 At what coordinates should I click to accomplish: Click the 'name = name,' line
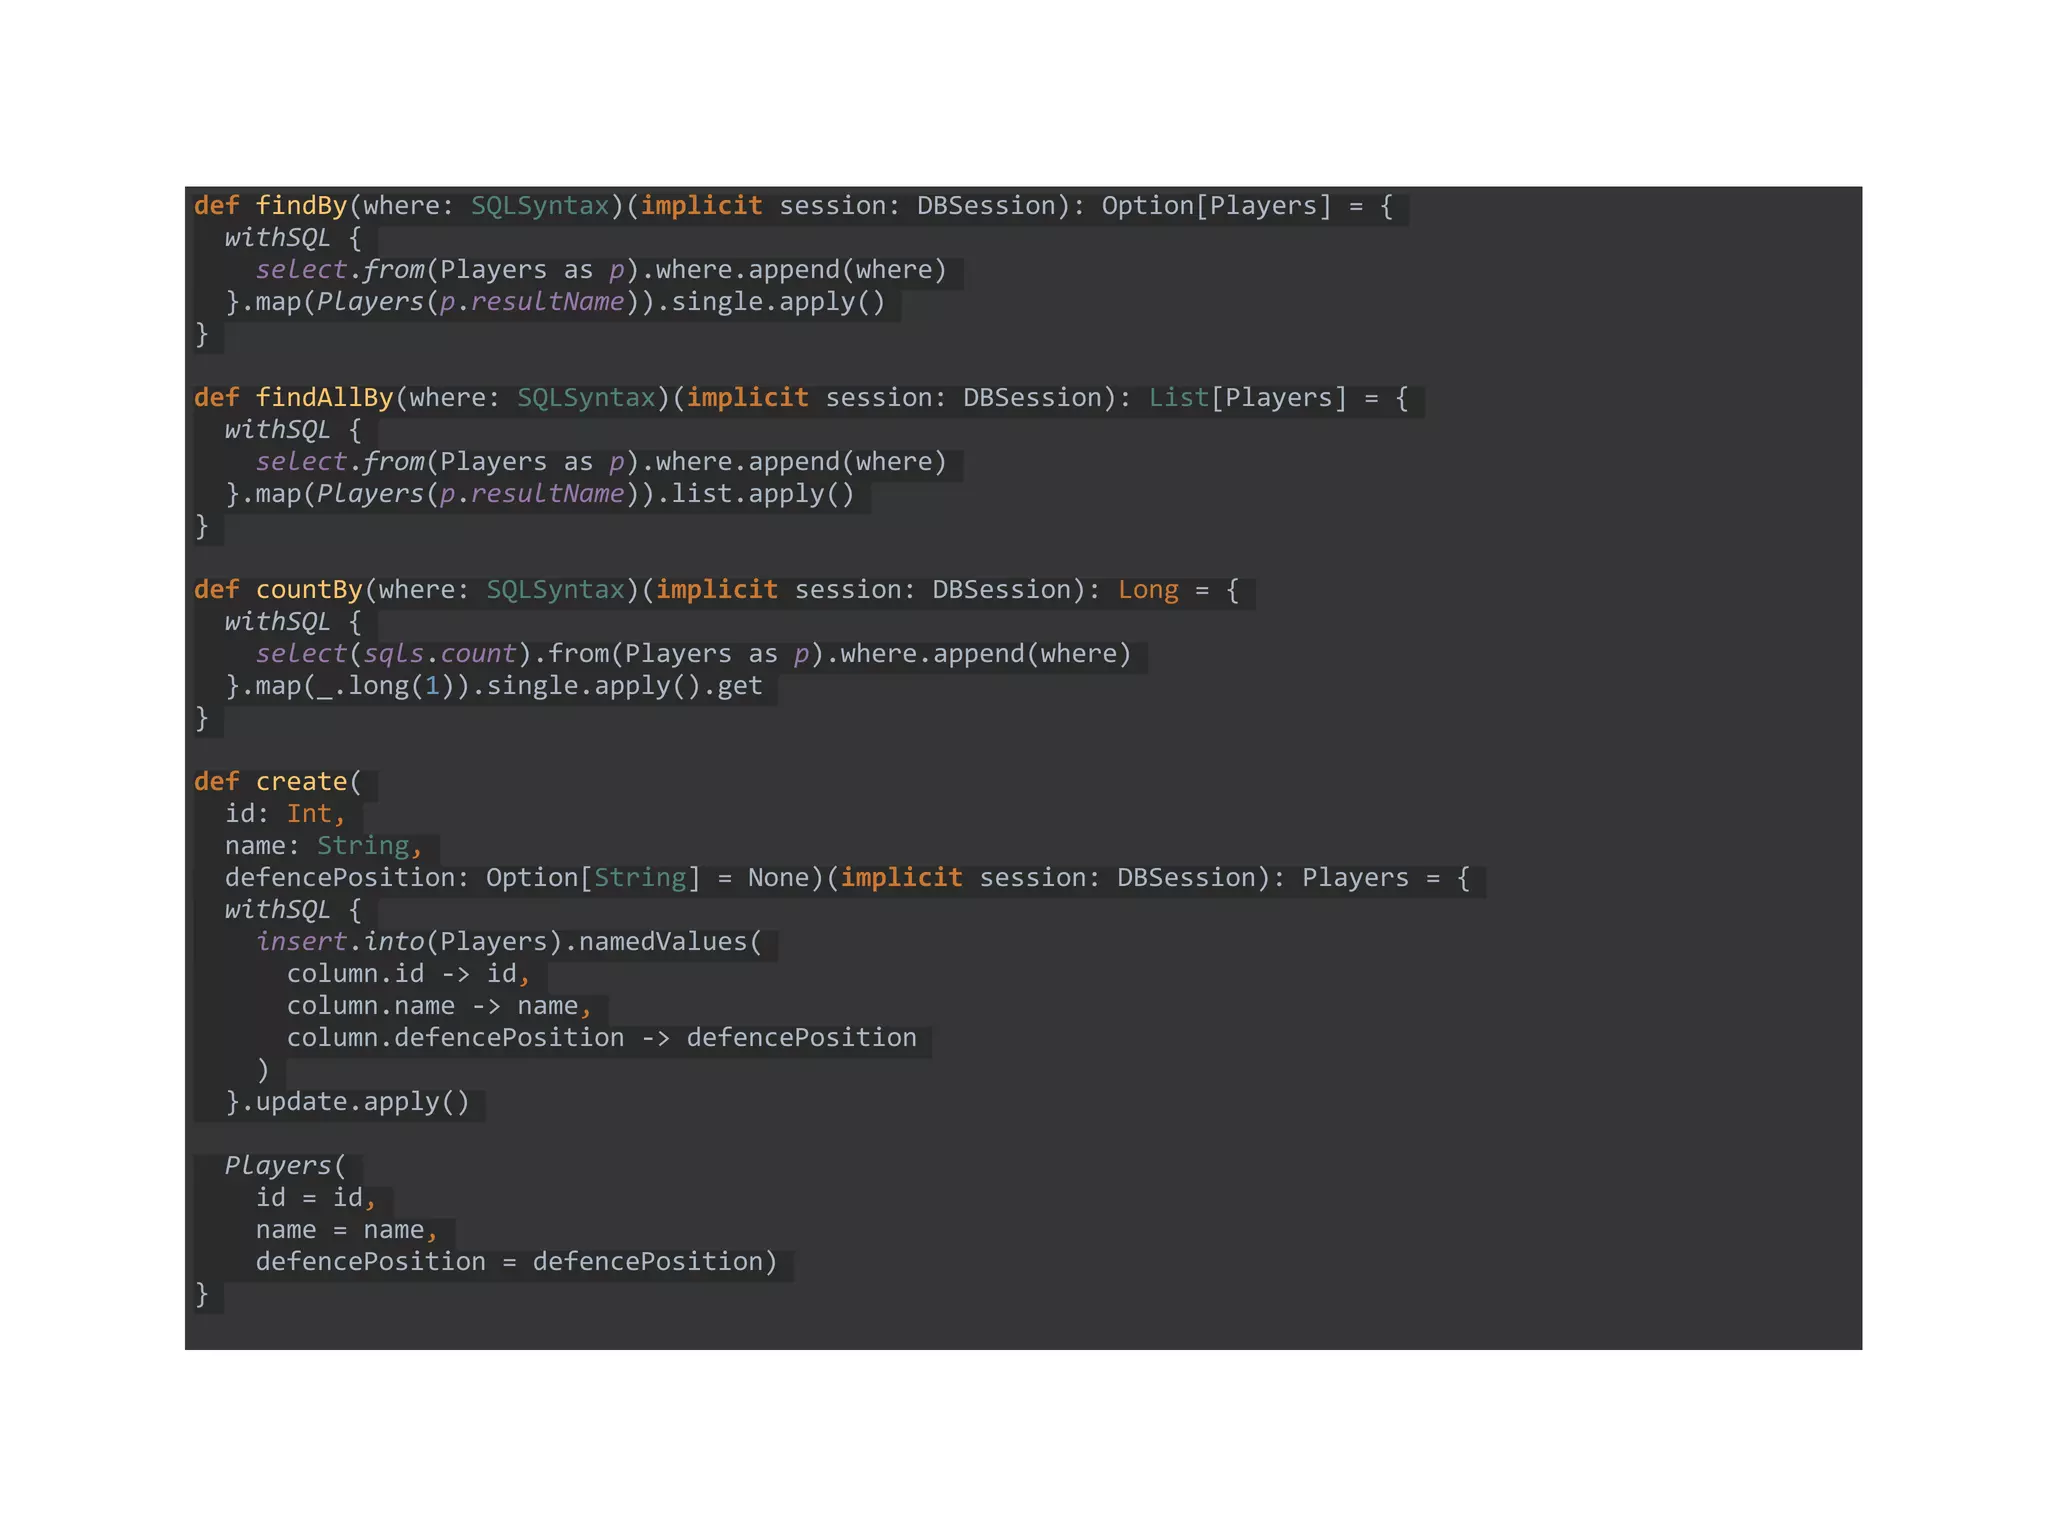pos(347,1230)
